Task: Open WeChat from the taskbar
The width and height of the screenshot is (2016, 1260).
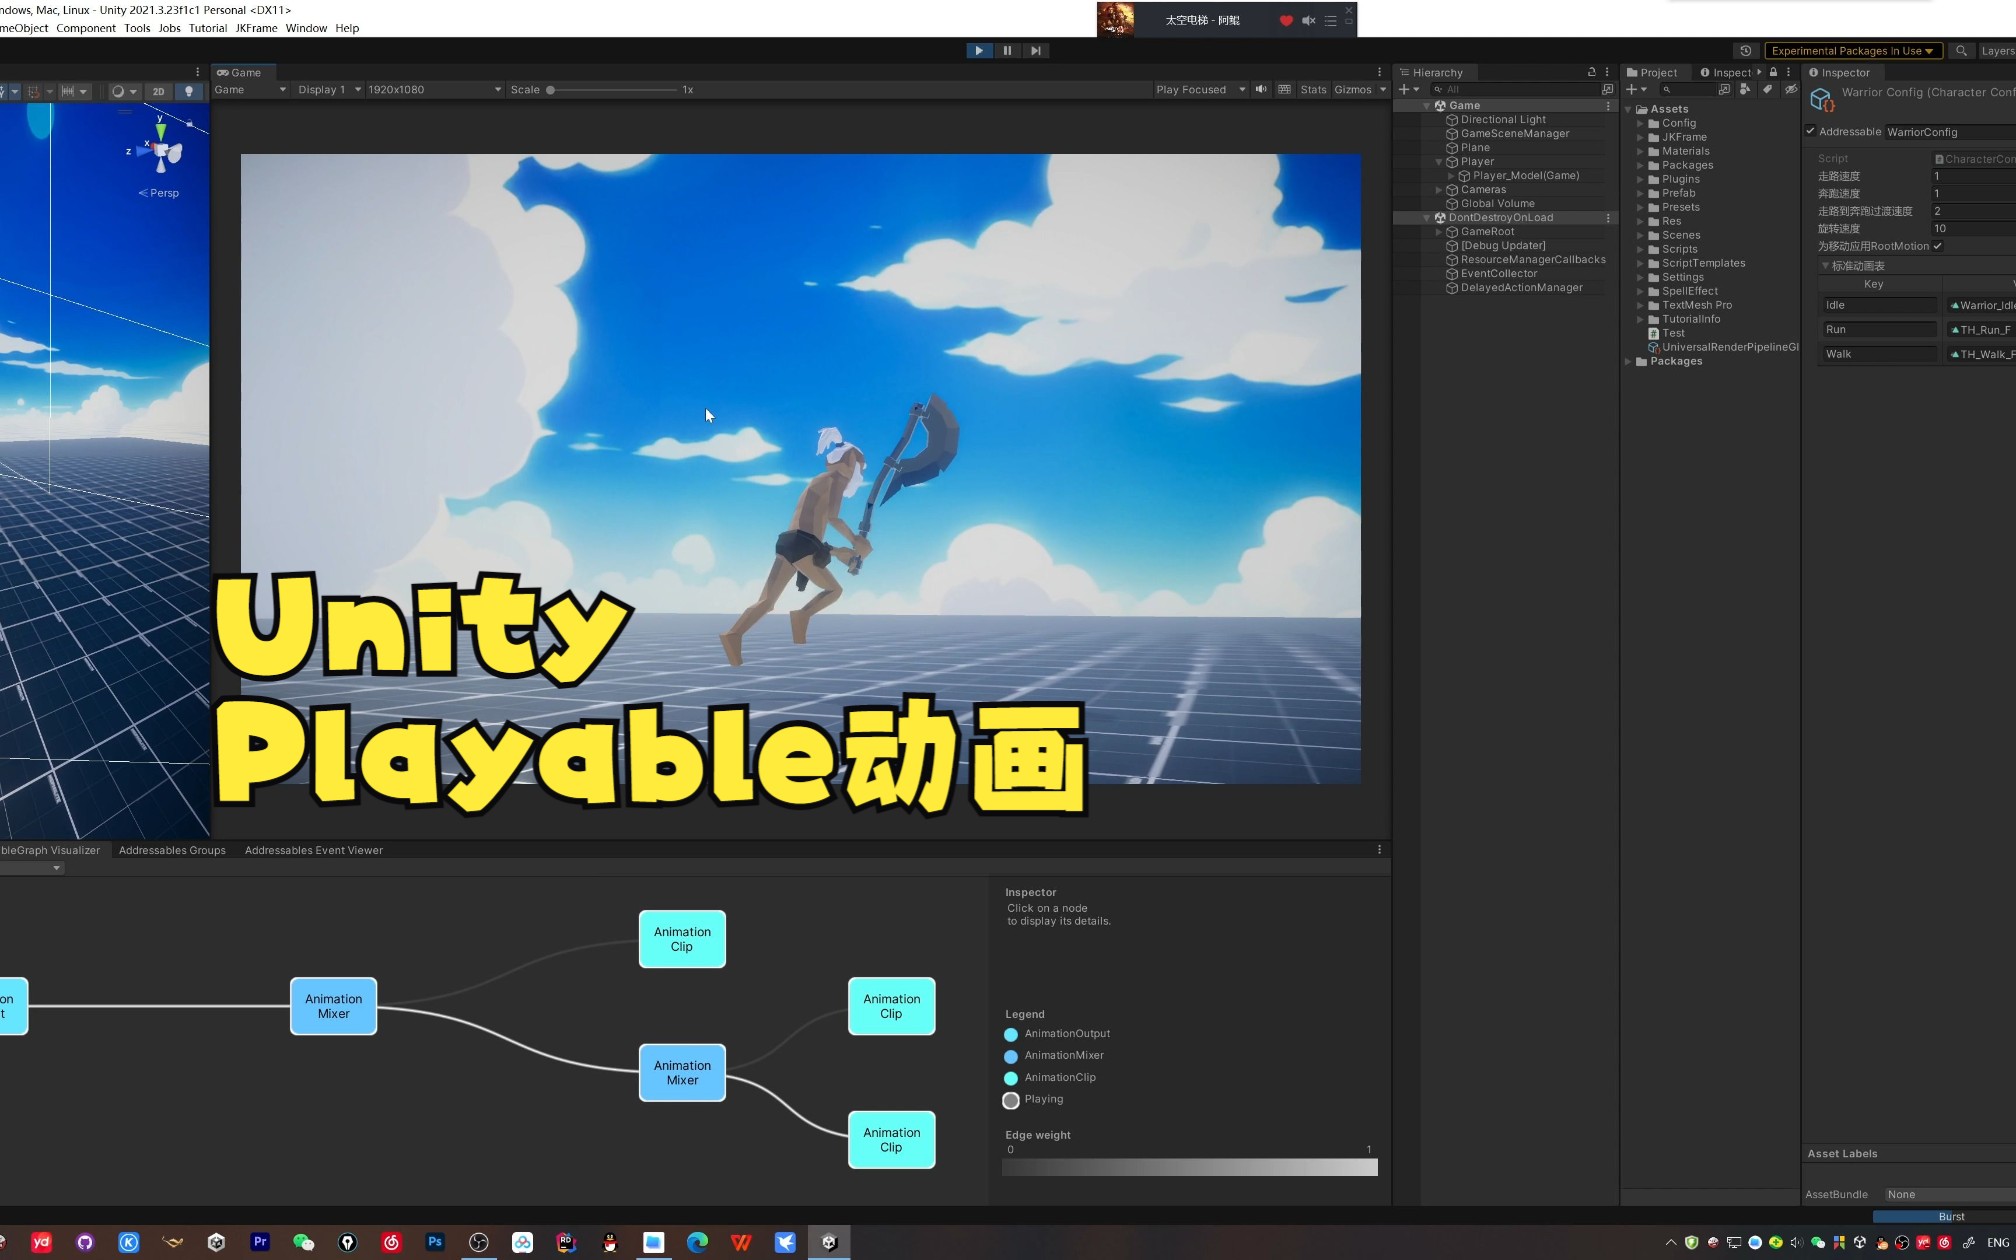Action: (x=304, y=1242)
